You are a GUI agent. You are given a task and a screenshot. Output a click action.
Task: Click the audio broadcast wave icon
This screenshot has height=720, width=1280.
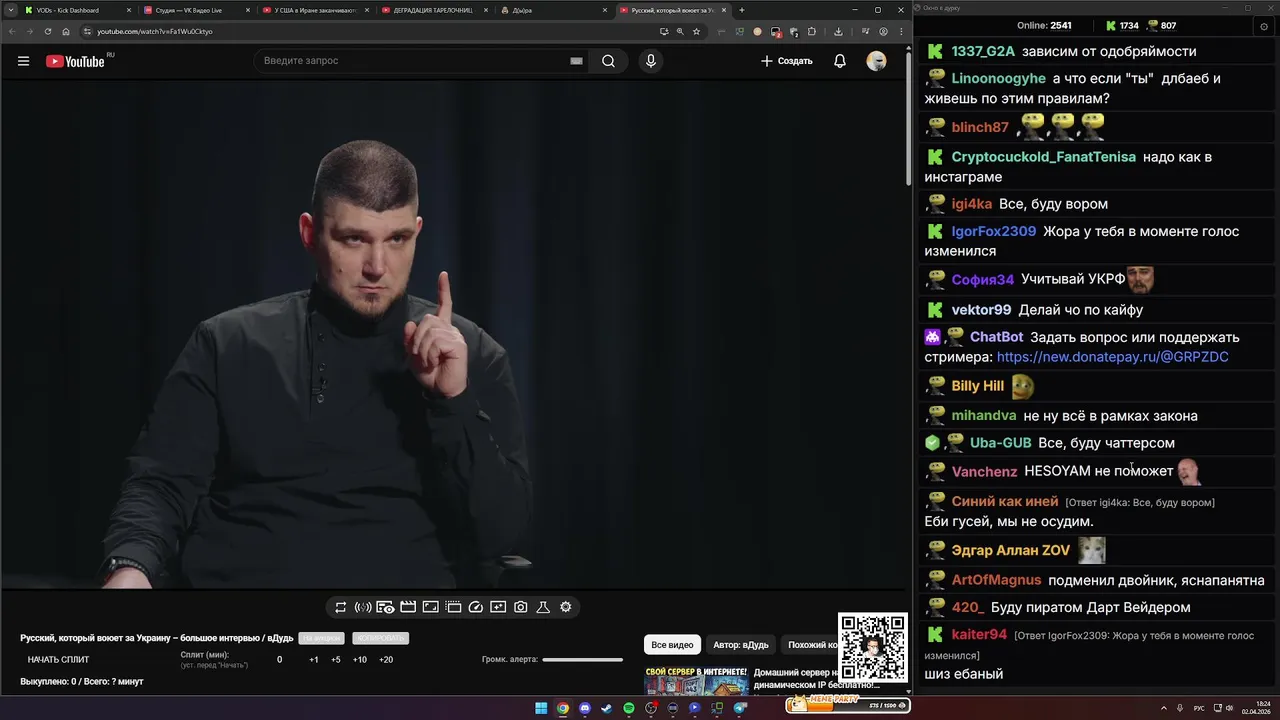pyautogui.click(x=363, y=607)
